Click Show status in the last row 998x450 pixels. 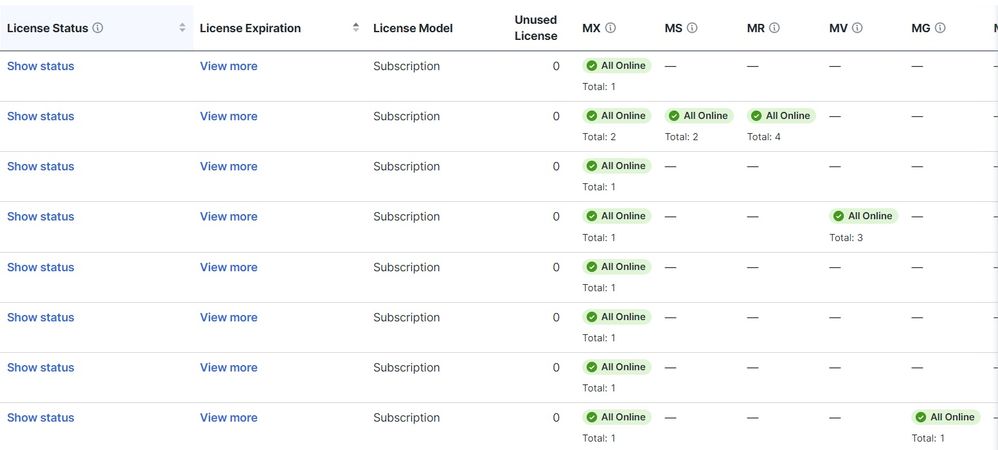click(x=41, y=418)
